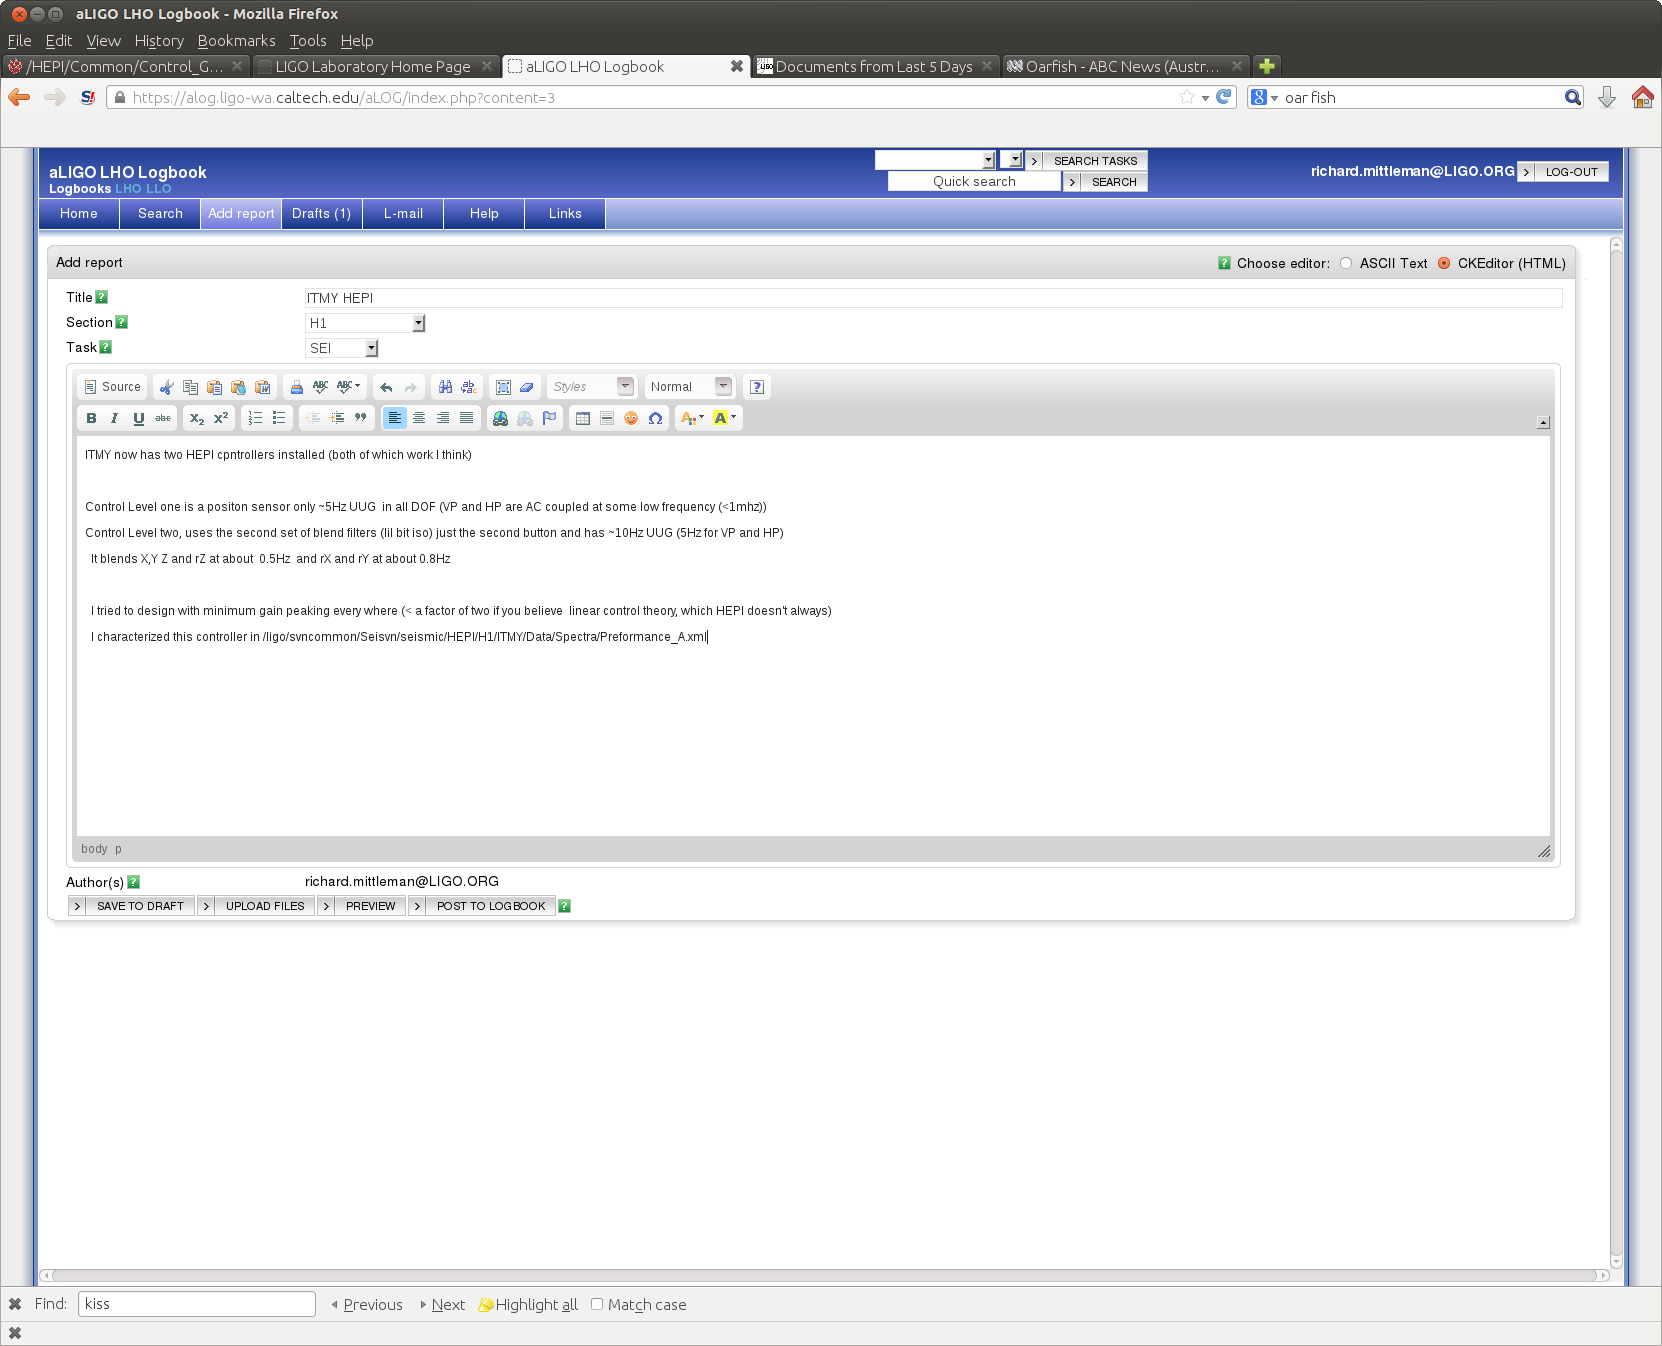Select the CKEditor (HTML) radio button
The height and width of the screenshot is (1346, 1662).
1444,263
